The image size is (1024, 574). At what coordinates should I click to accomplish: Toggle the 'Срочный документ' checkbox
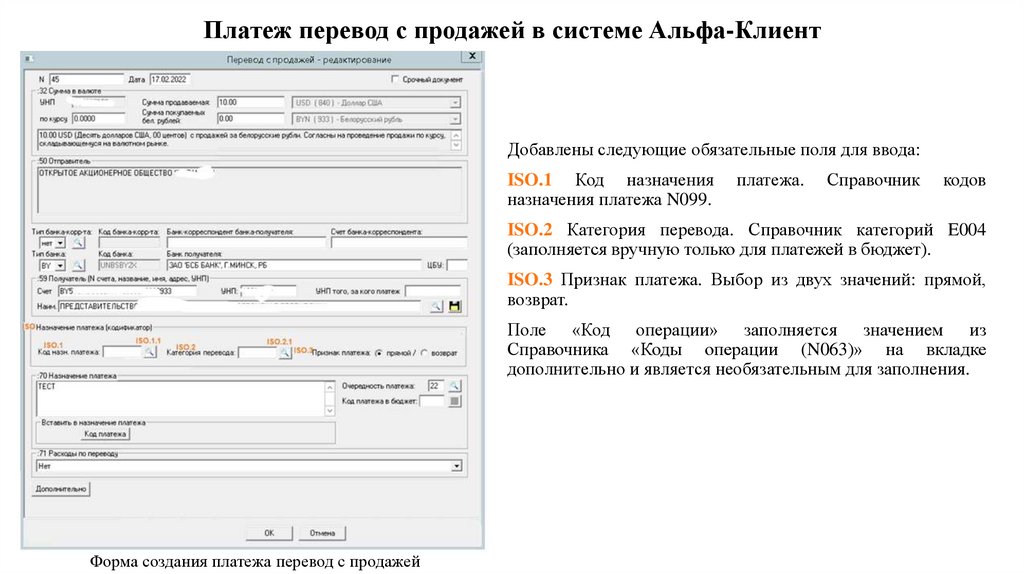tap(394, 79)
